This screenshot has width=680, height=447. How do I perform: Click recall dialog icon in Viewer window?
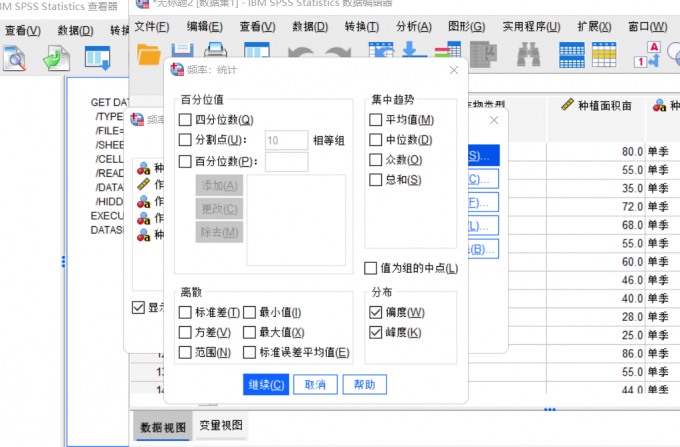98,58
